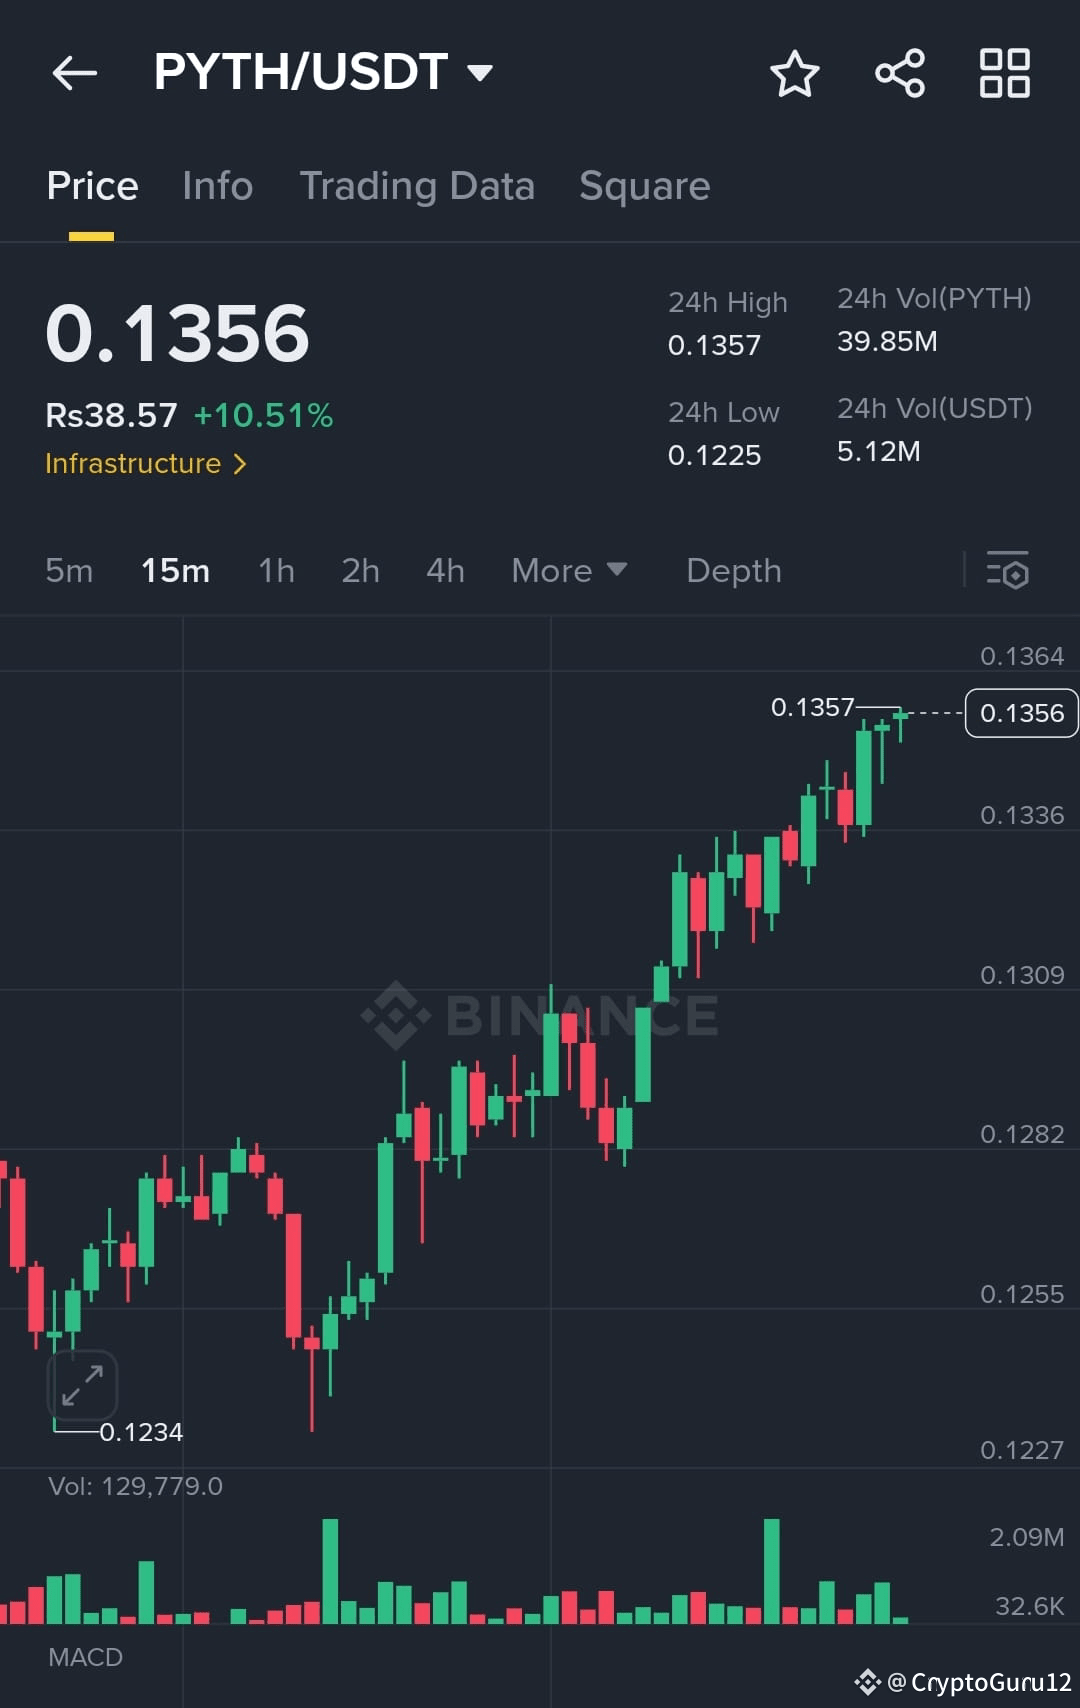Tap the 0.1356 current price marker
This screenshot has height=1708, width=1080.
pyautogui.click(x=1020, y=713)
